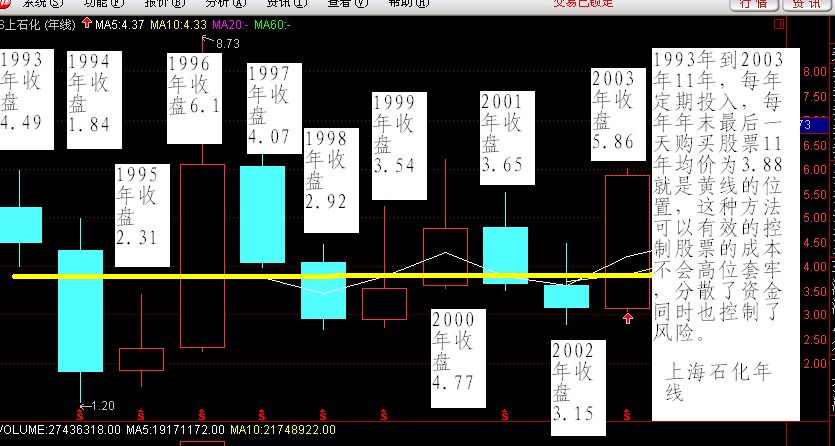Click the red arrow marker below 2003 candle

click(627, 318)
